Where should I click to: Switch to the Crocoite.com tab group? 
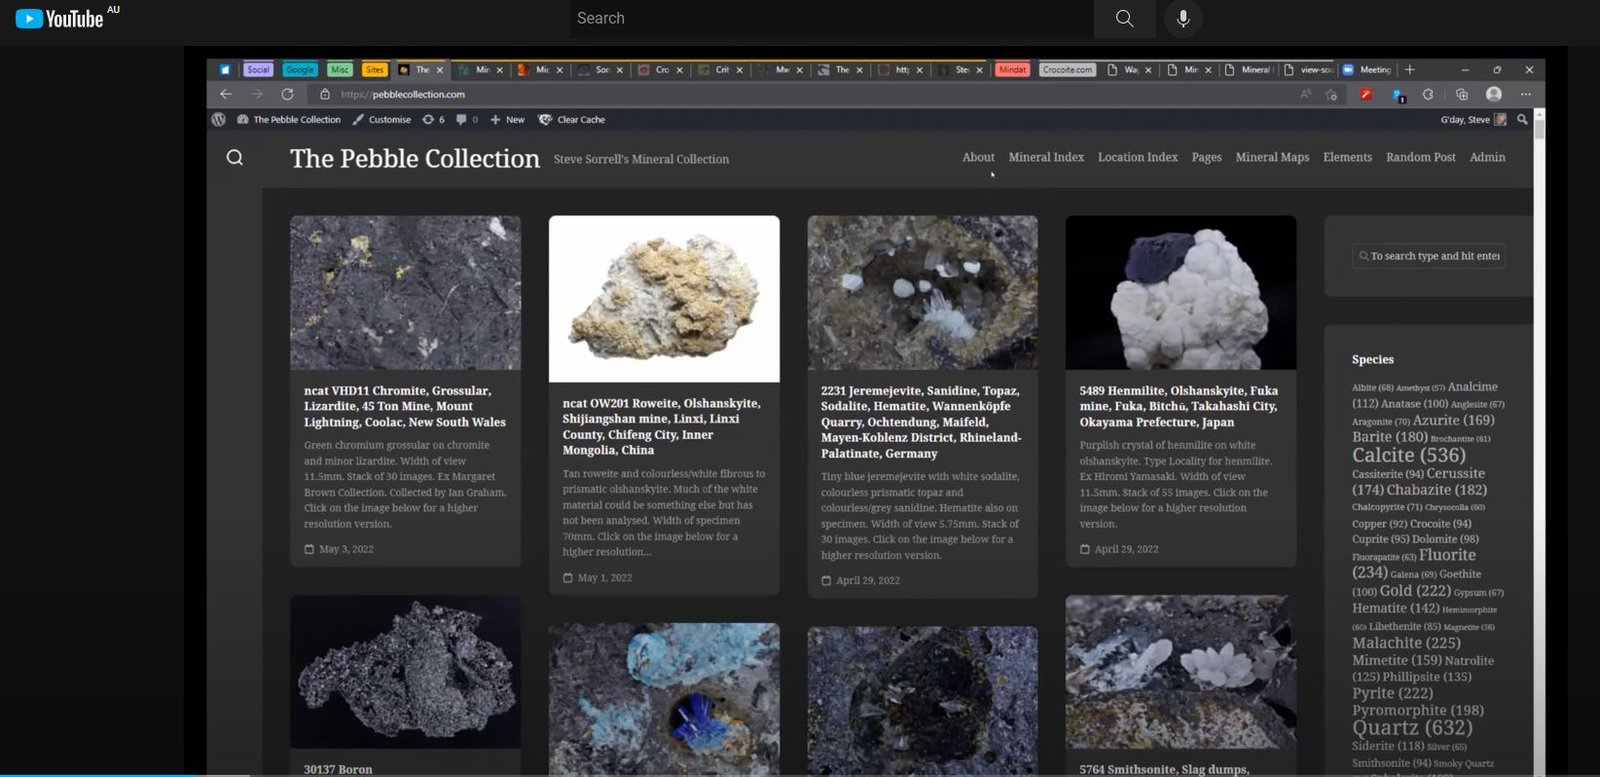tap(1067, 70)
